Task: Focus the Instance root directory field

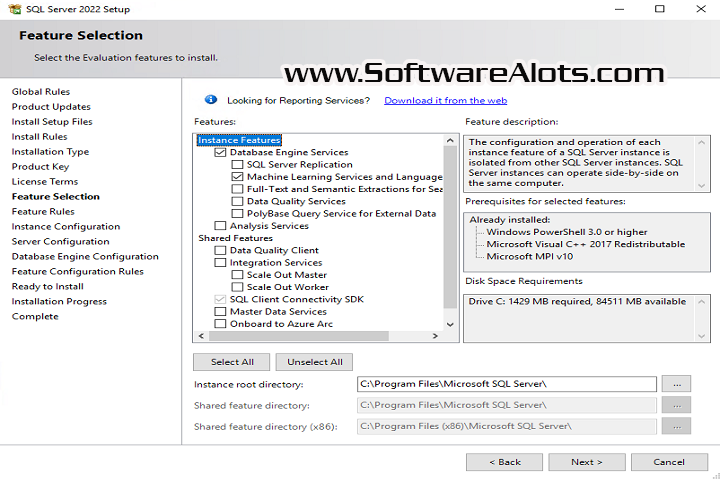Action: [506, 384]
